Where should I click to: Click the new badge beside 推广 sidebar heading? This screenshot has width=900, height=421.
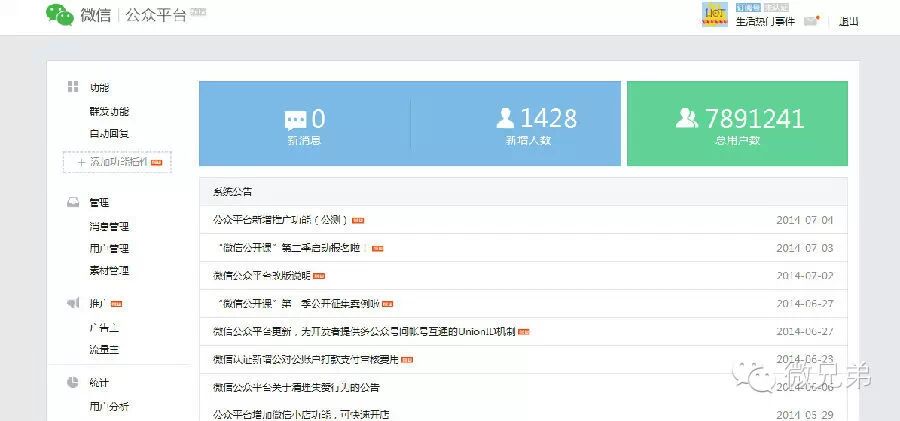[x=117, y=303]
